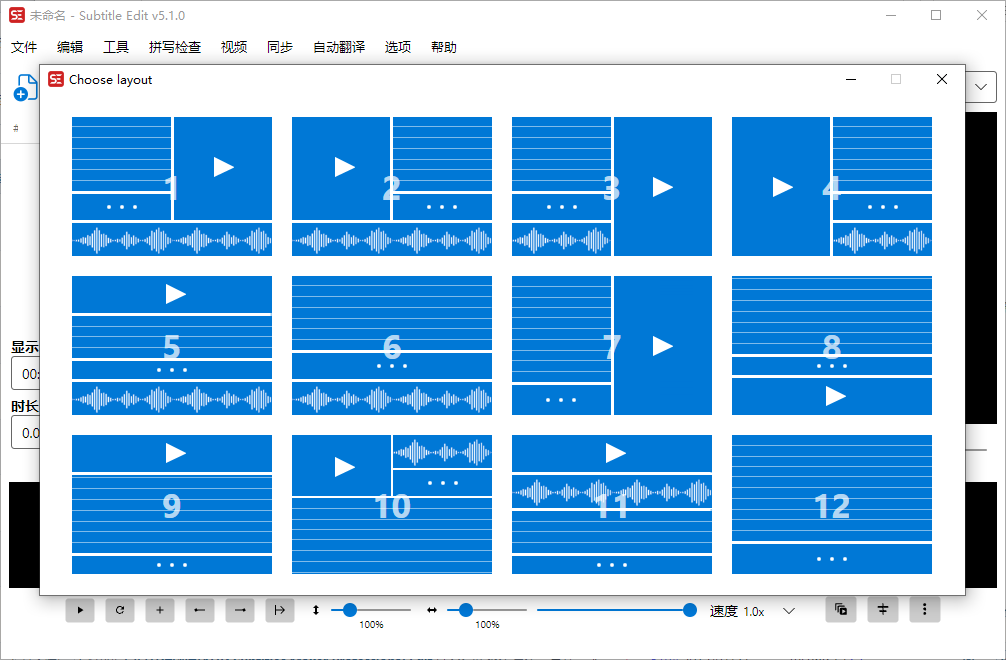This screenshot has height=660, width=1006.
Task: Click the plus button under waveform
Action: tap(160, 610)
